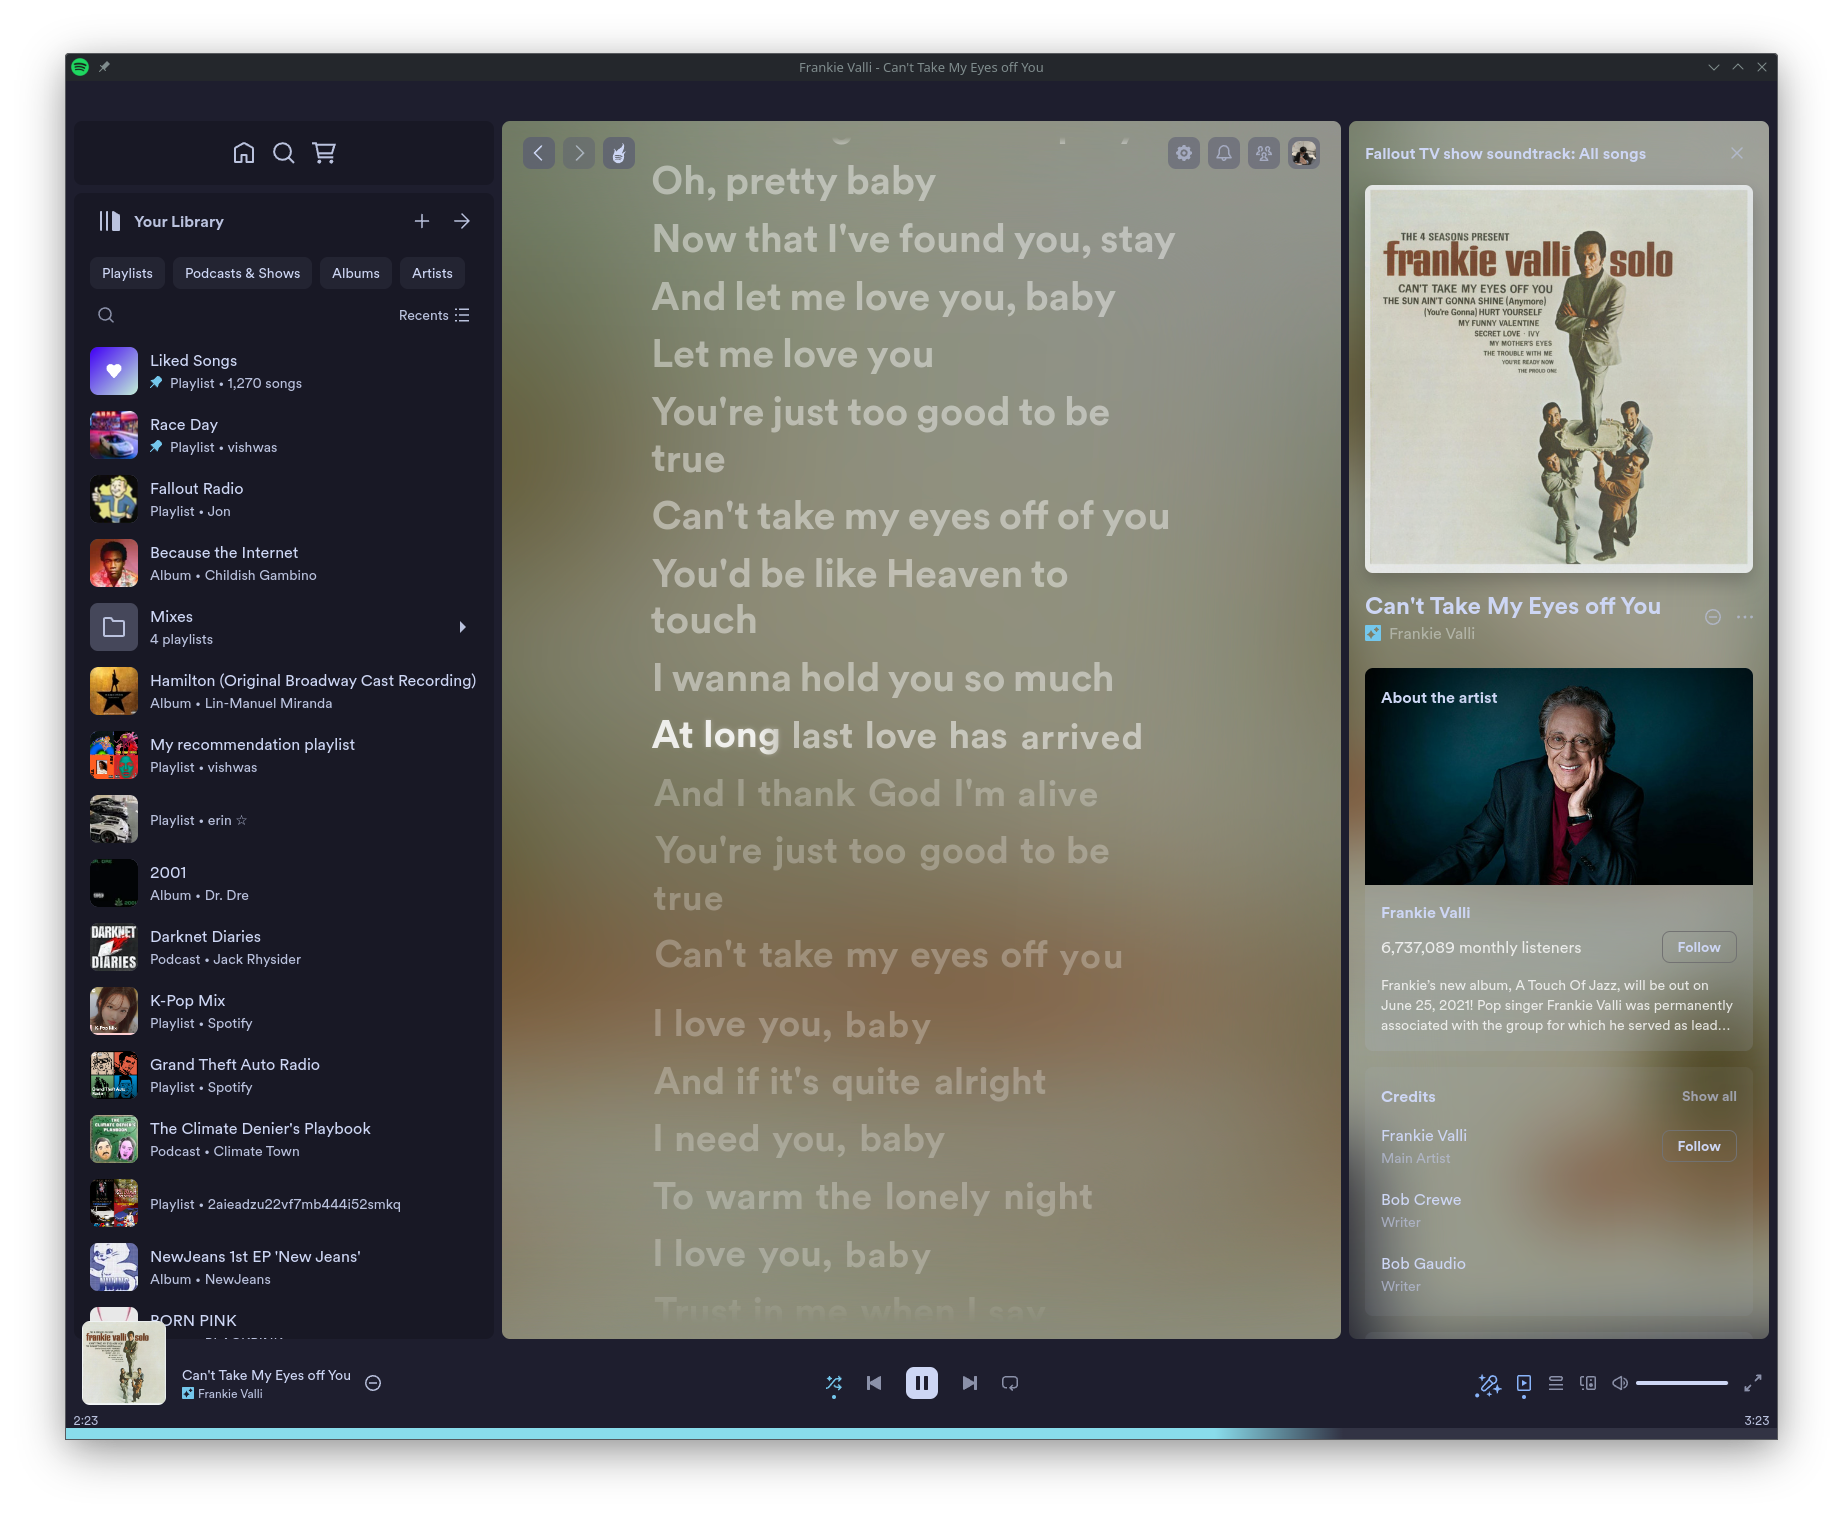This screenshot has width=1844, height=1518.
Task: Open Darknet Diaries podcast
Action: (284, 948)
